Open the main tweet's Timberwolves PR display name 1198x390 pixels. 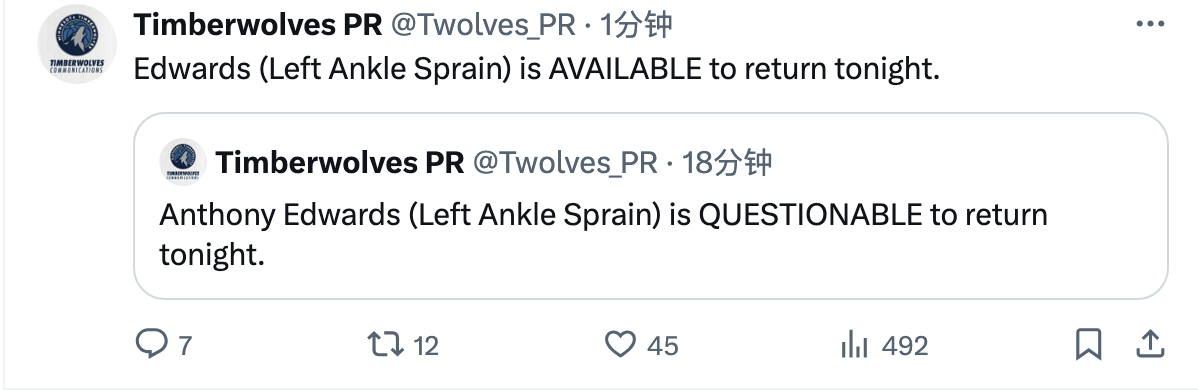(x=257, y=25)
